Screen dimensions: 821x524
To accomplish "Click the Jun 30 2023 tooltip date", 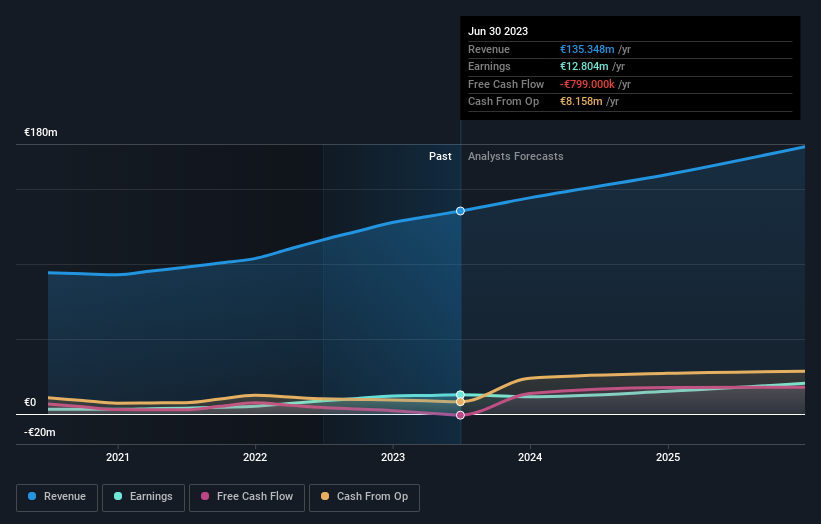I will pos(498,31).
